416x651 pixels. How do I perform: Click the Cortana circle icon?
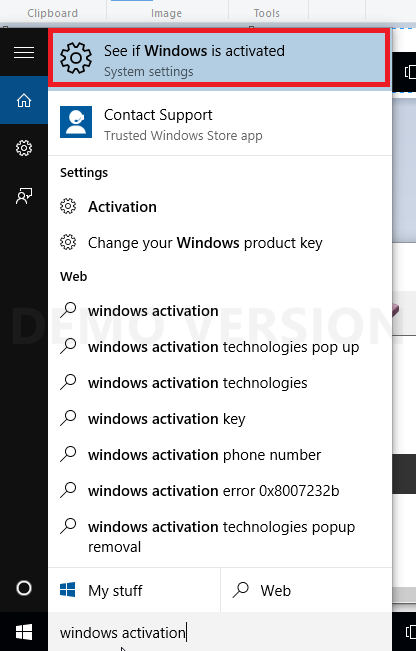point(24,588)
